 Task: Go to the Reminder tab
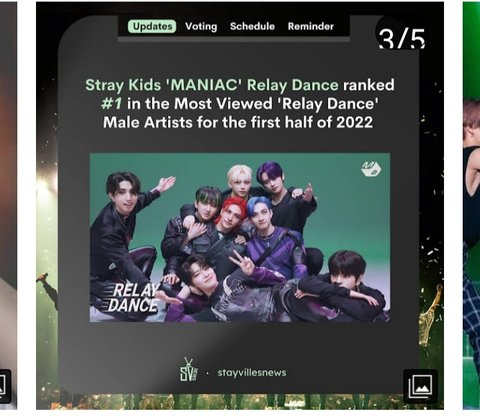(311, 26)
